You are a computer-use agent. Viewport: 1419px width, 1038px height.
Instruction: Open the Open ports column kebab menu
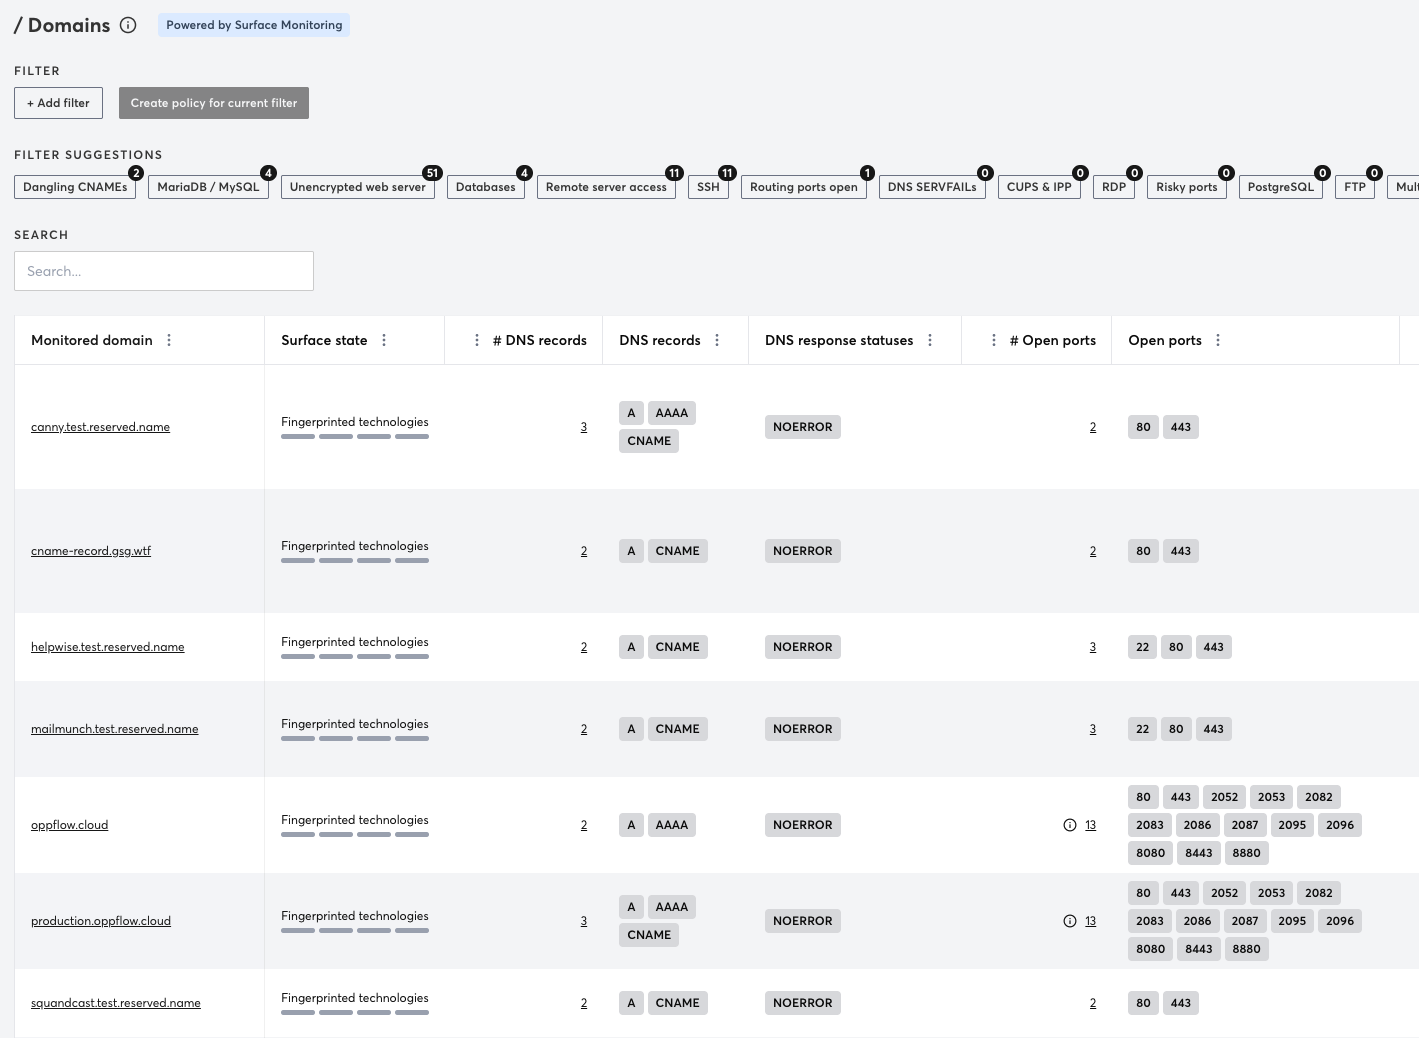pos(1218,340)
